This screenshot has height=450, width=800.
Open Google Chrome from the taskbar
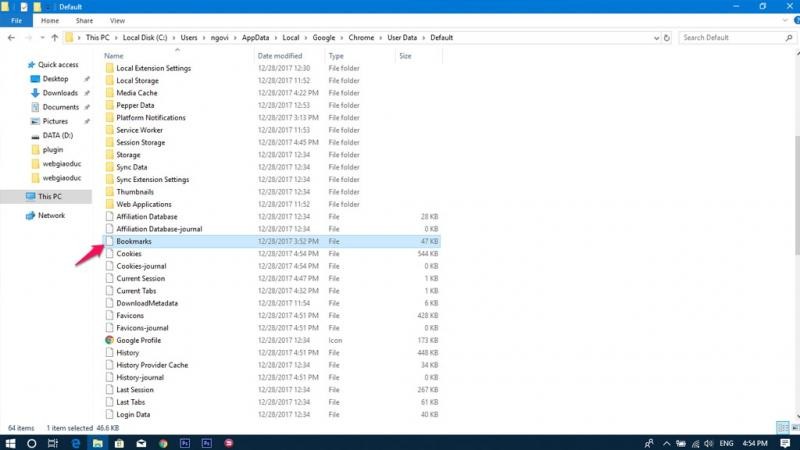pos(162,441)
